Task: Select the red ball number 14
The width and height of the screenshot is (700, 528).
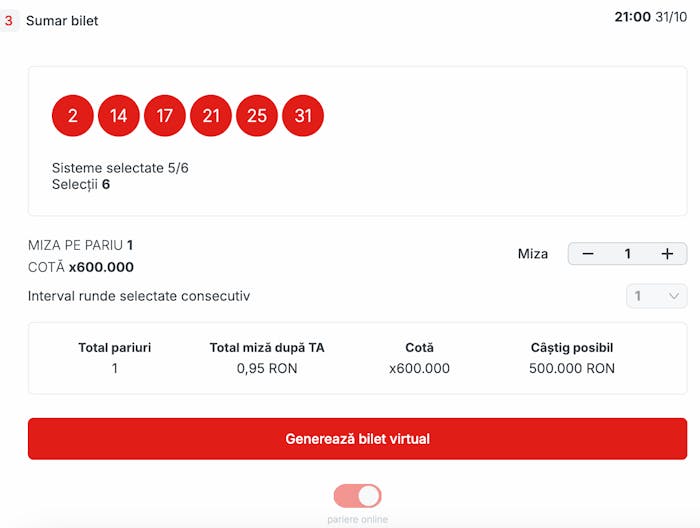Action: [x=118, y=116]
